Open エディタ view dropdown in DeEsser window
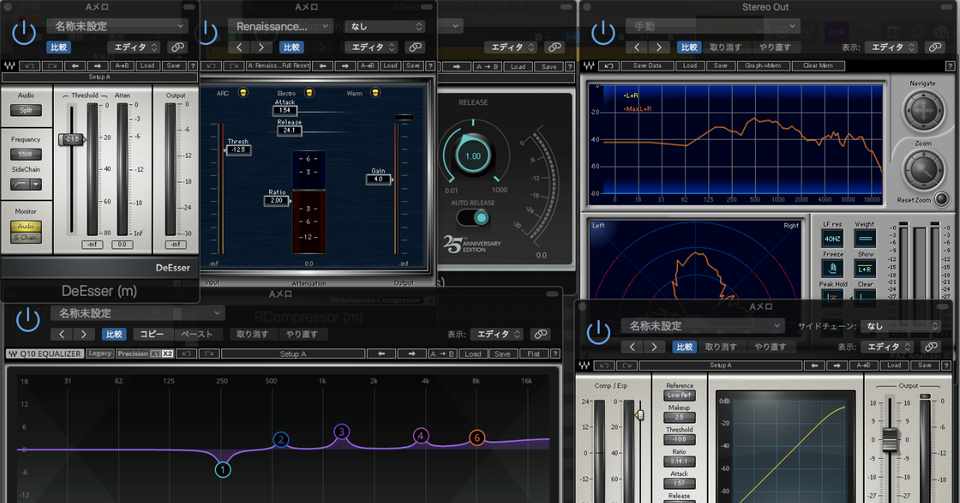Image resolution: width=960 pixels, height=503 pixels. pos(134,47)
